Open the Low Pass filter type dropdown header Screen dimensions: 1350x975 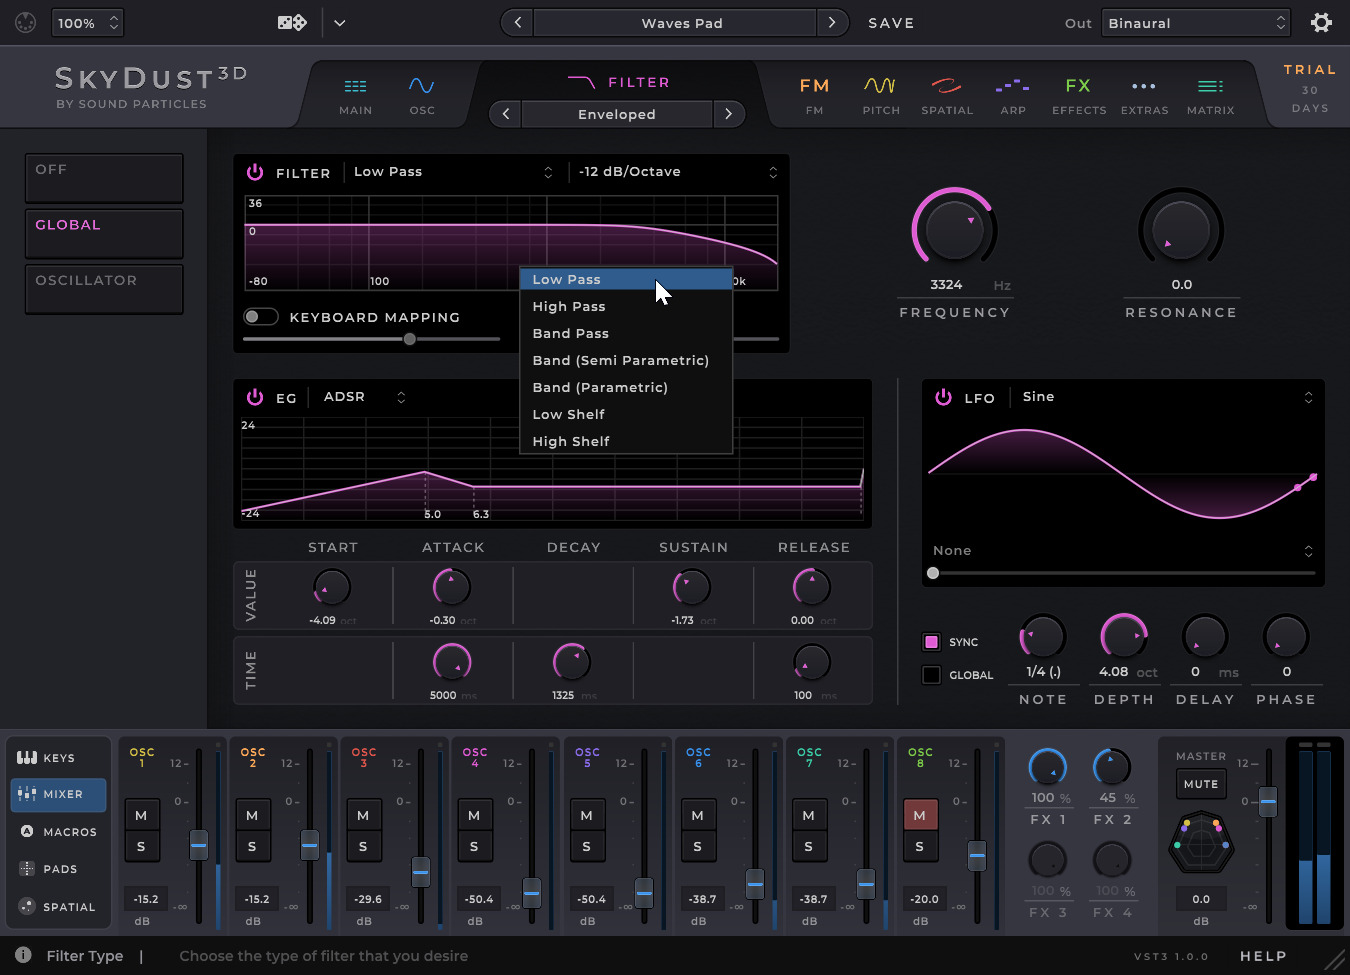tap(452, 172)
